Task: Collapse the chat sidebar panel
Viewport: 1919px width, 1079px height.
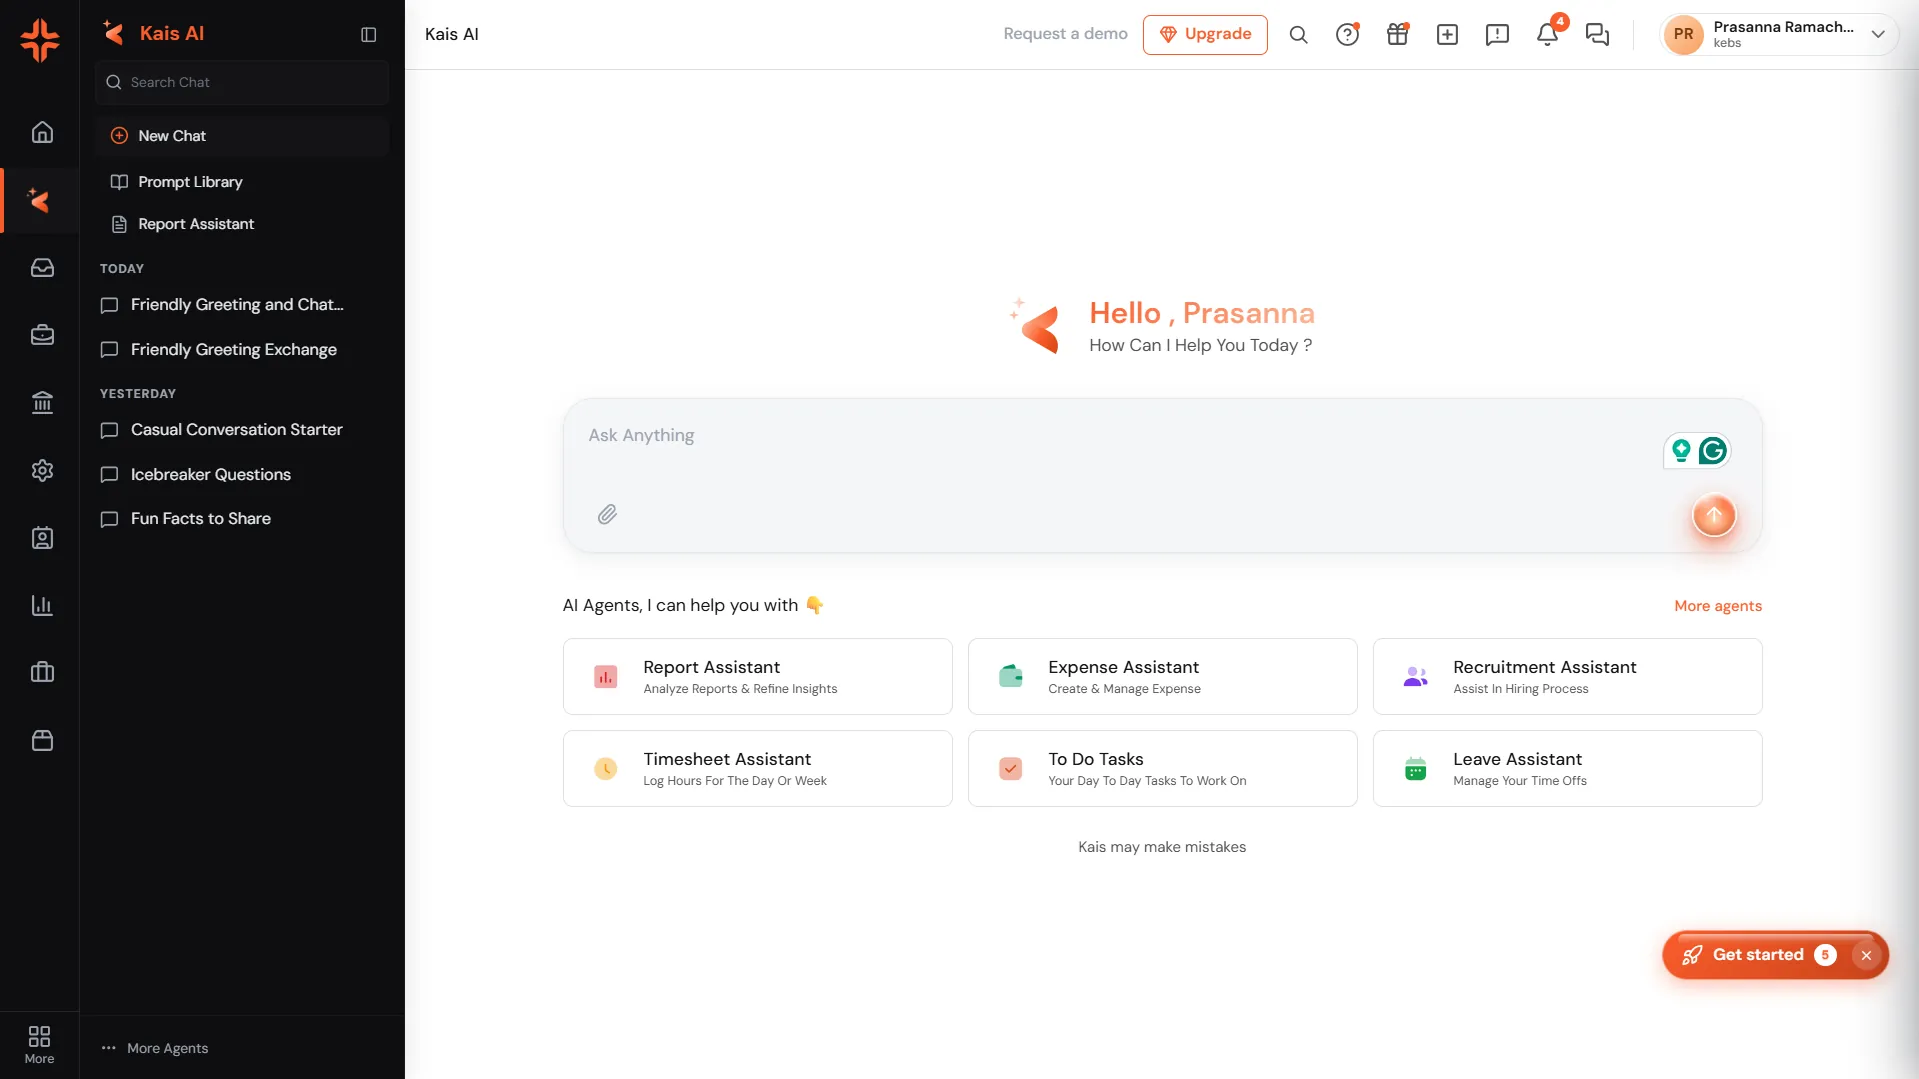Action: tap(368, 34)
